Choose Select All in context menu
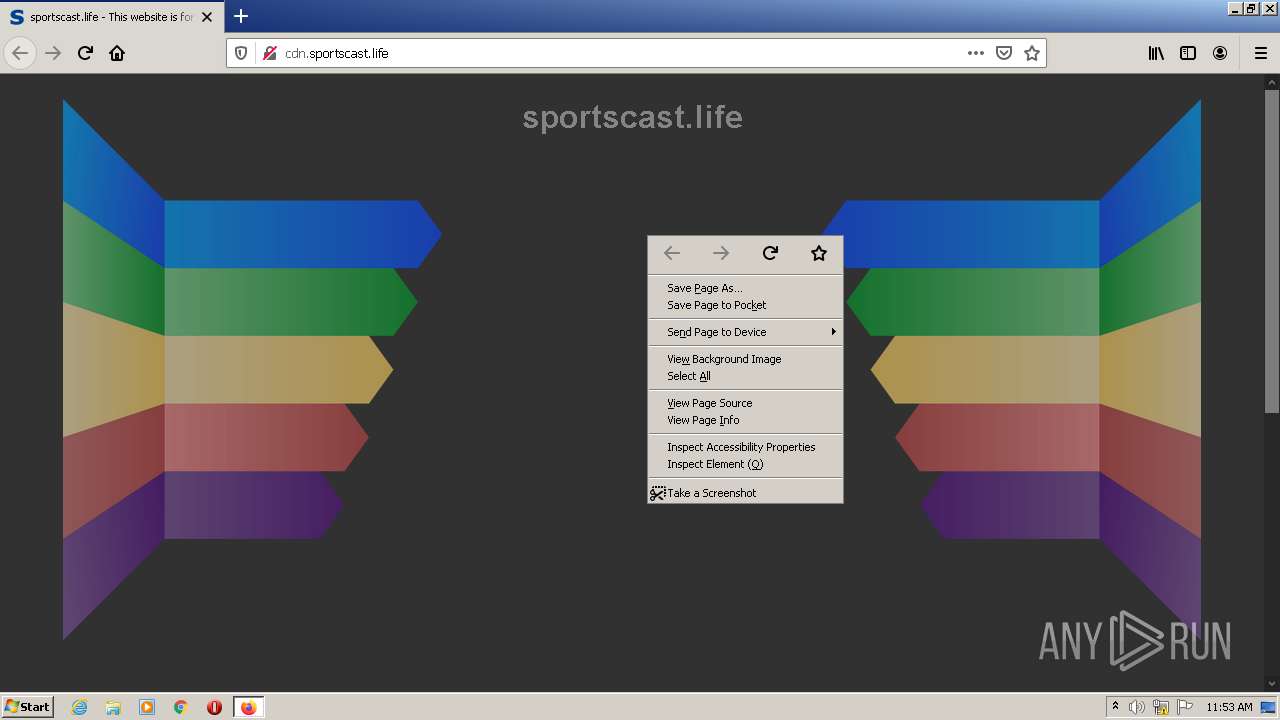 (745, 376)
